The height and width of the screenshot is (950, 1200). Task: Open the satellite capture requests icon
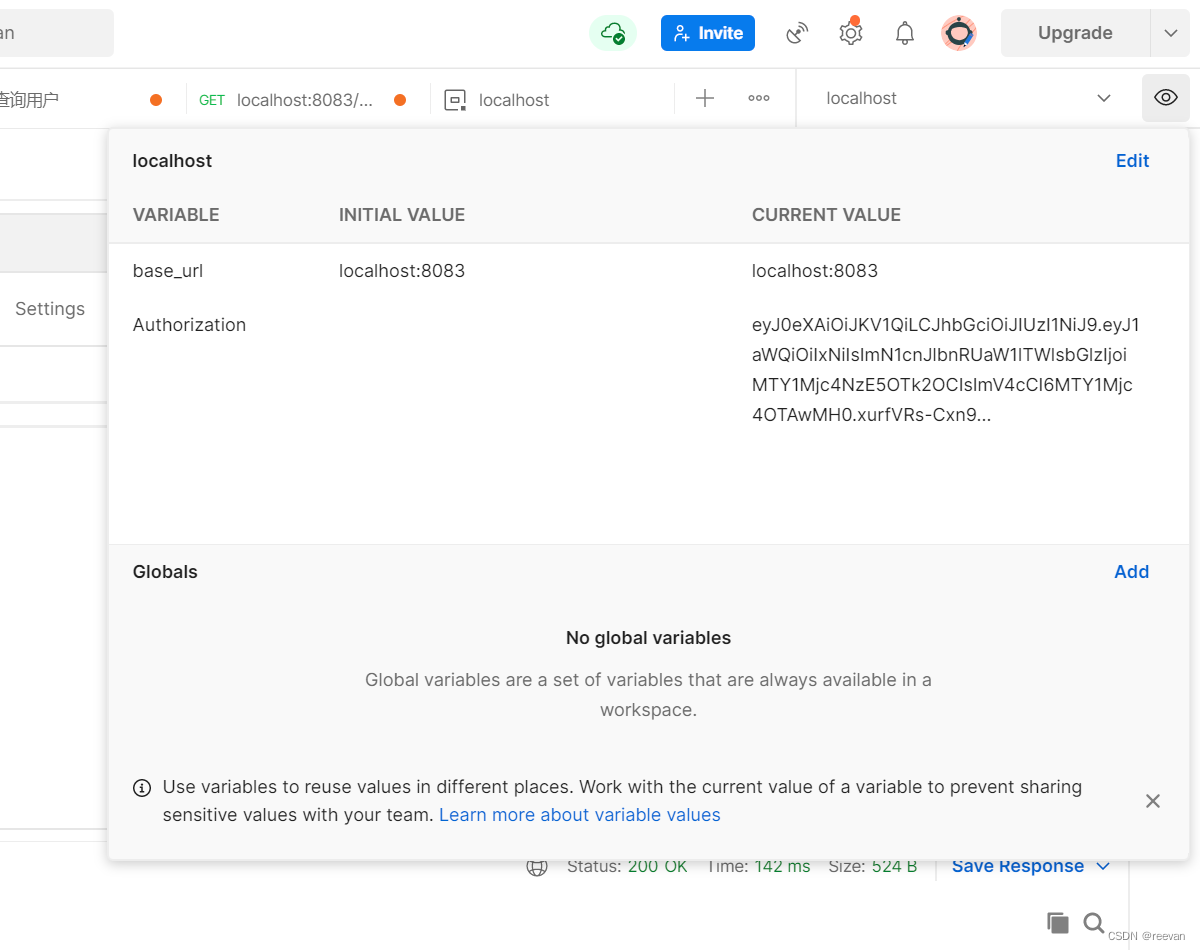797,33
